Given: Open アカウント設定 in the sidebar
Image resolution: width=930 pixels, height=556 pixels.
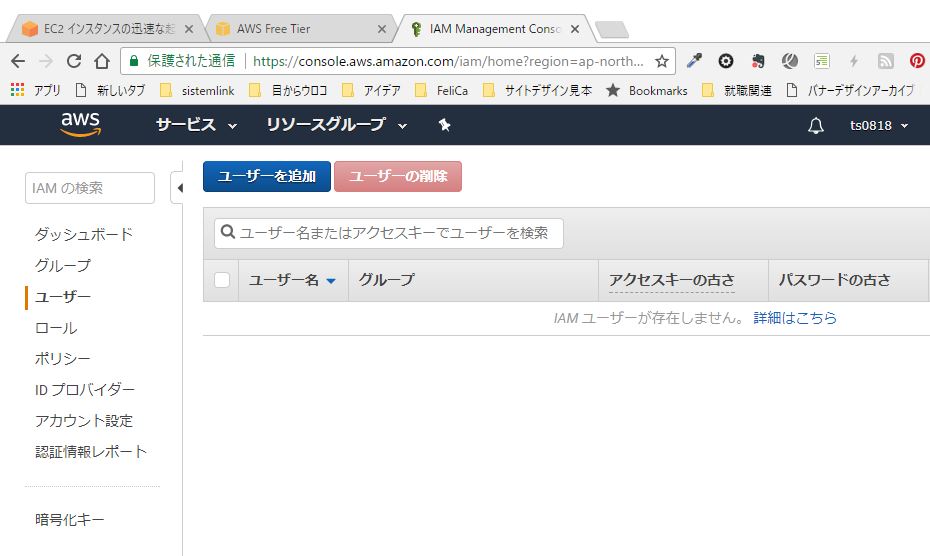Looking at the screenshot, I should (84, 421).
